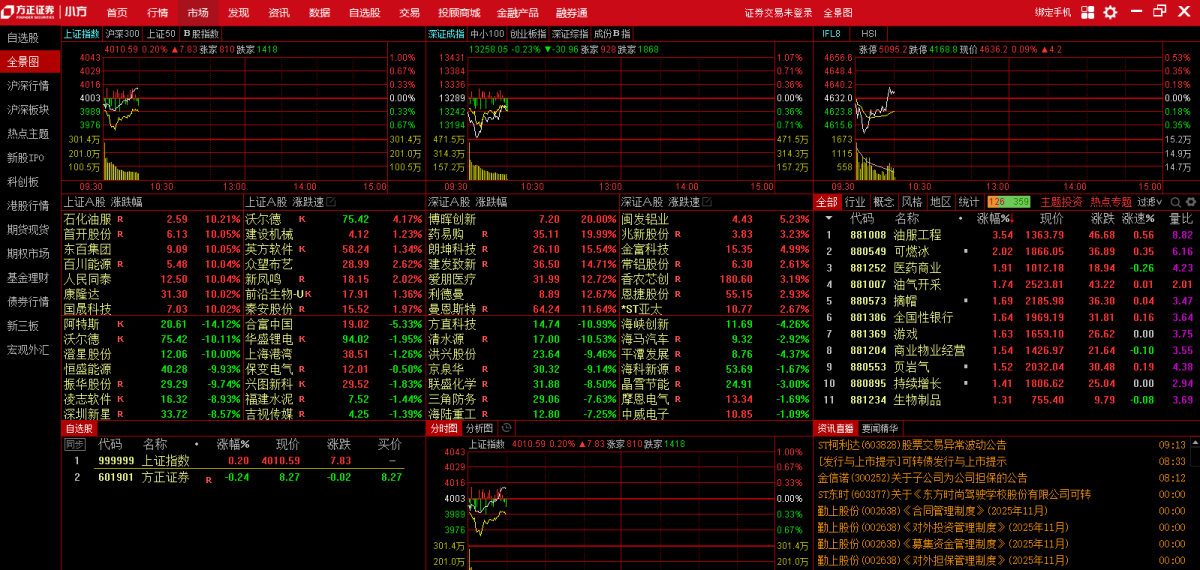Switch the index chart to HSI

[868, 33]
